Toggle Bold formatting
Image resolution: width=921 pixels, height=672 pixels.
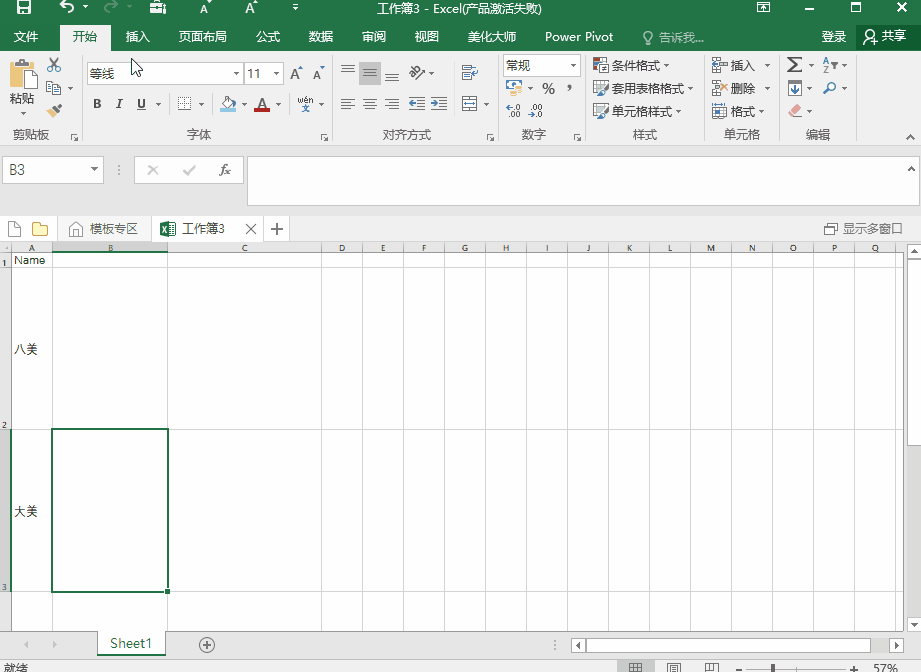97,104
